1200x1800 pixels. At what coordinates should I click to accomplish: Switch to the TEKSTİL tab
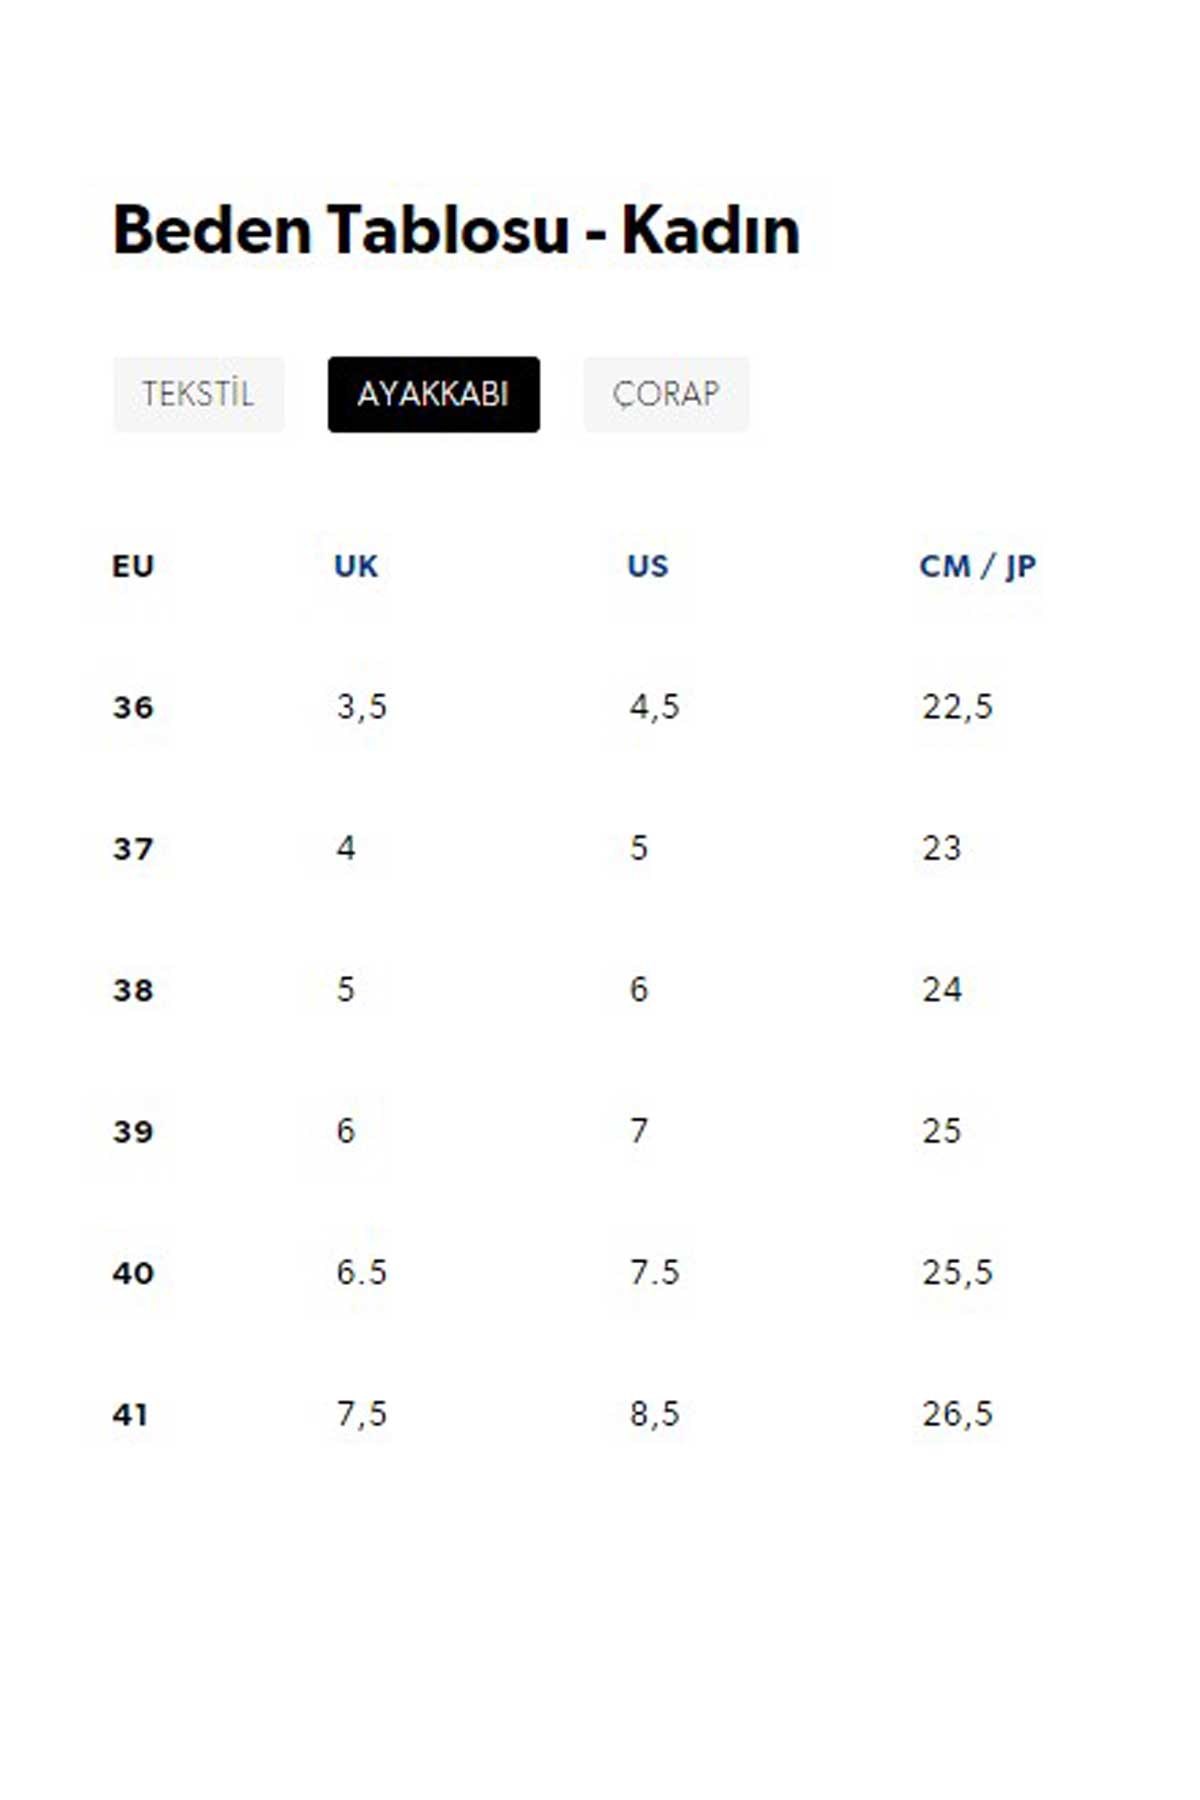(x=198, y=394)
